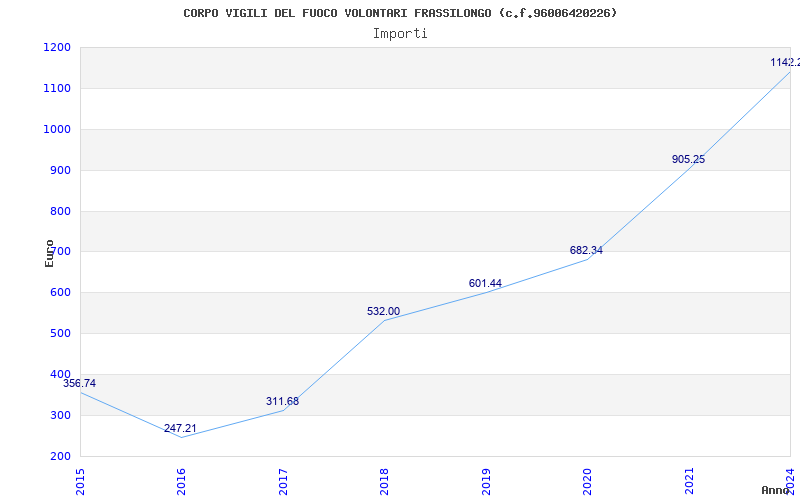Select the 311.68 data label
This screenshot has width=800, height=500.
click(x=282, y=401)
